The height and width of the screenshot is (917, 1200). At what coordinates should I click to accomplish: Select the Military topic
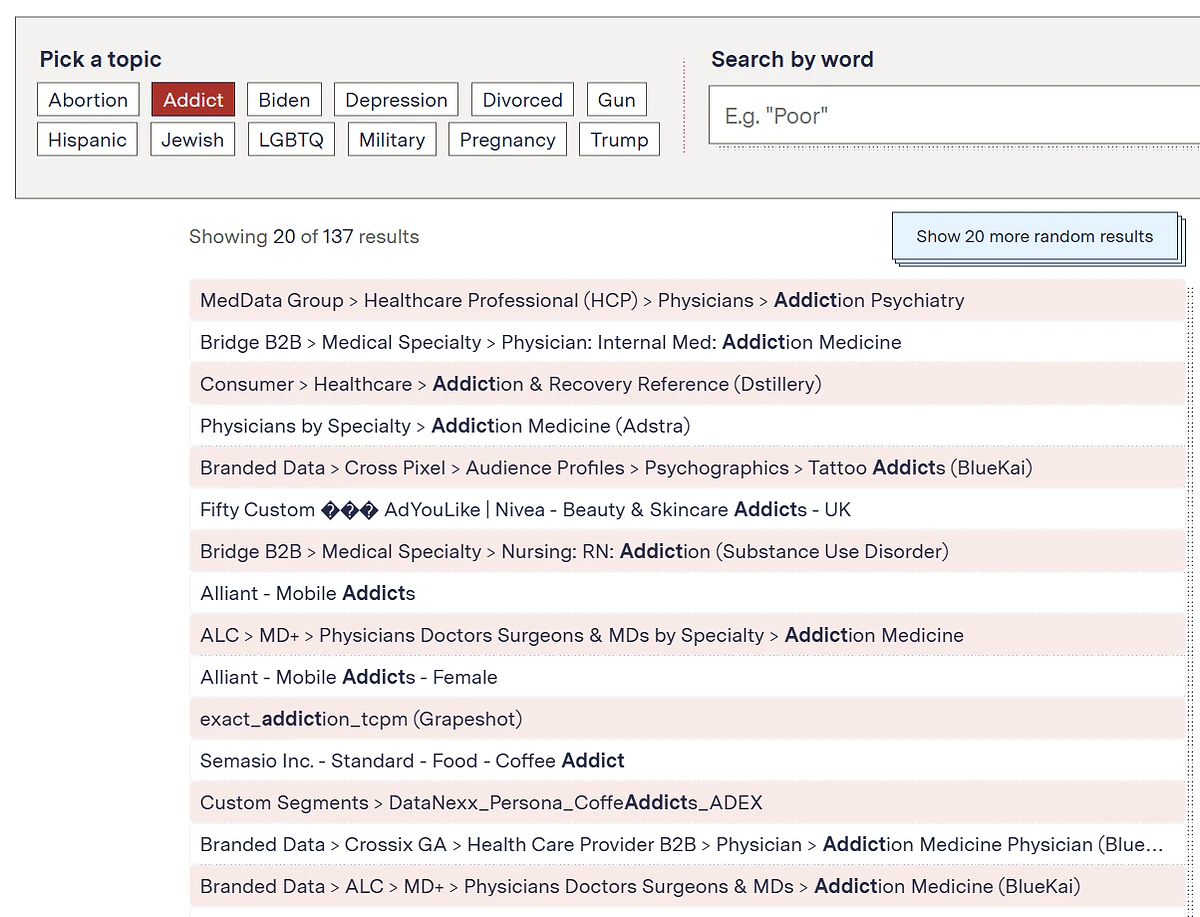click(392, 140)
